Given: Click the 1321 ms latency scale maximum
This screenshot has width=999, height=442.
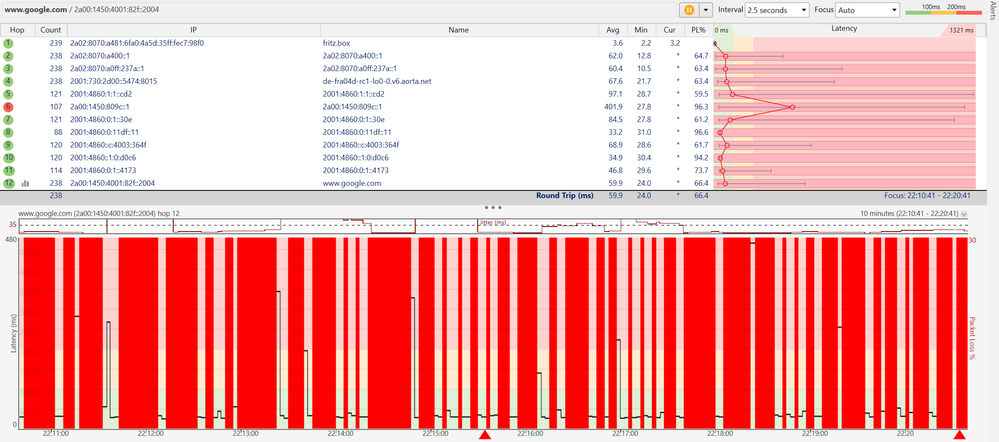Looking at the screenshot, I should (x=961, y=30).
